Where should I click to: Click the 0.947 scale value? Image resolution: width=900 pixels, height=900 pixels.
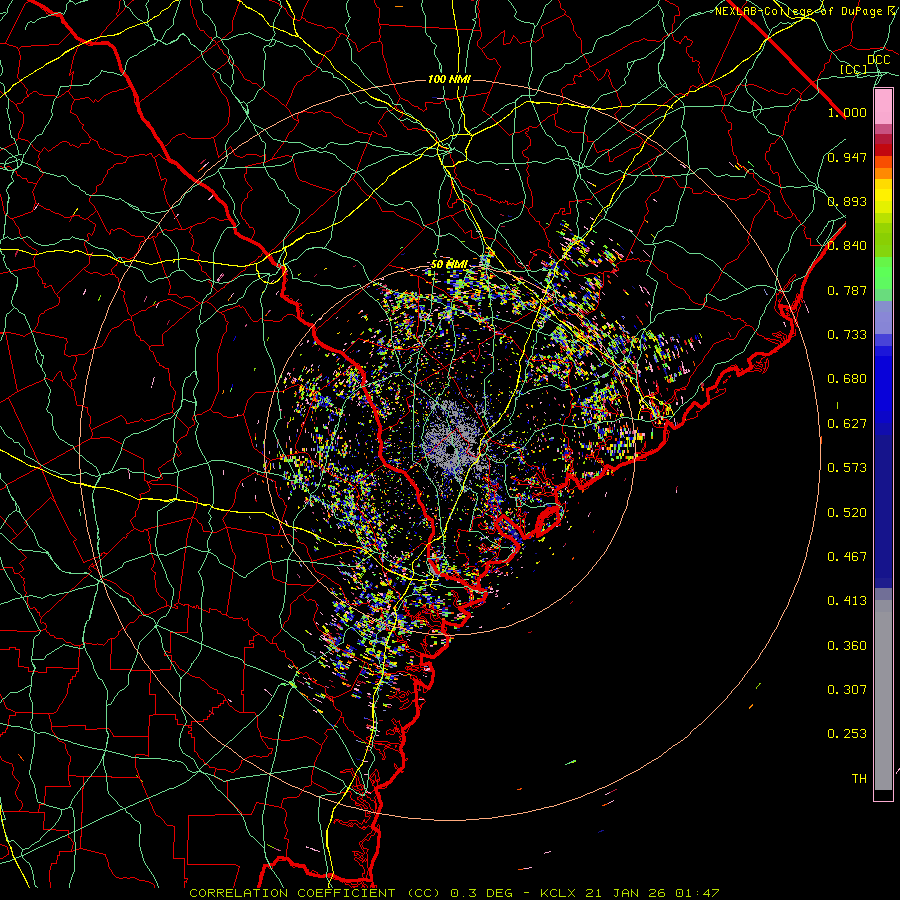[847, 157]
